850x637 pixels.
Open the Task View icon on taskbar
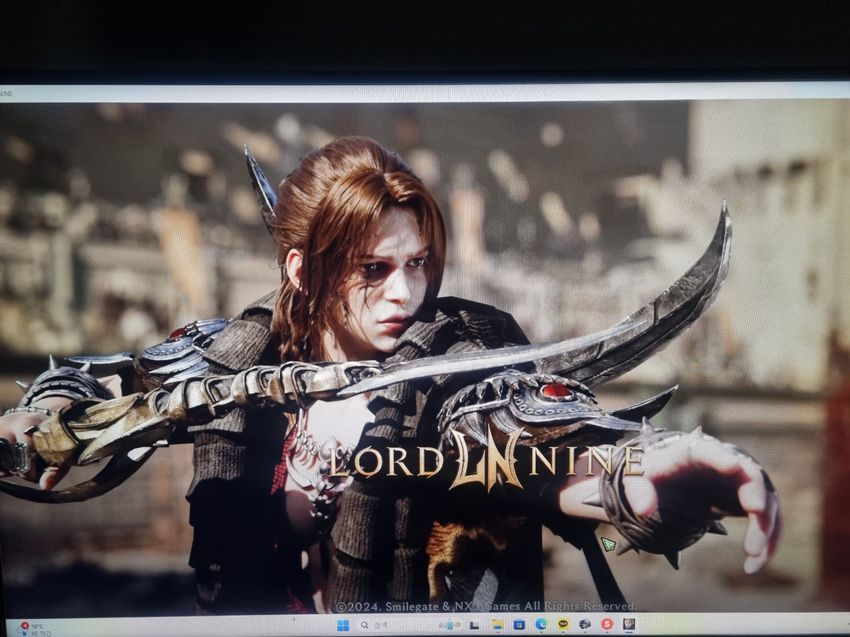(x=474, y=625)
